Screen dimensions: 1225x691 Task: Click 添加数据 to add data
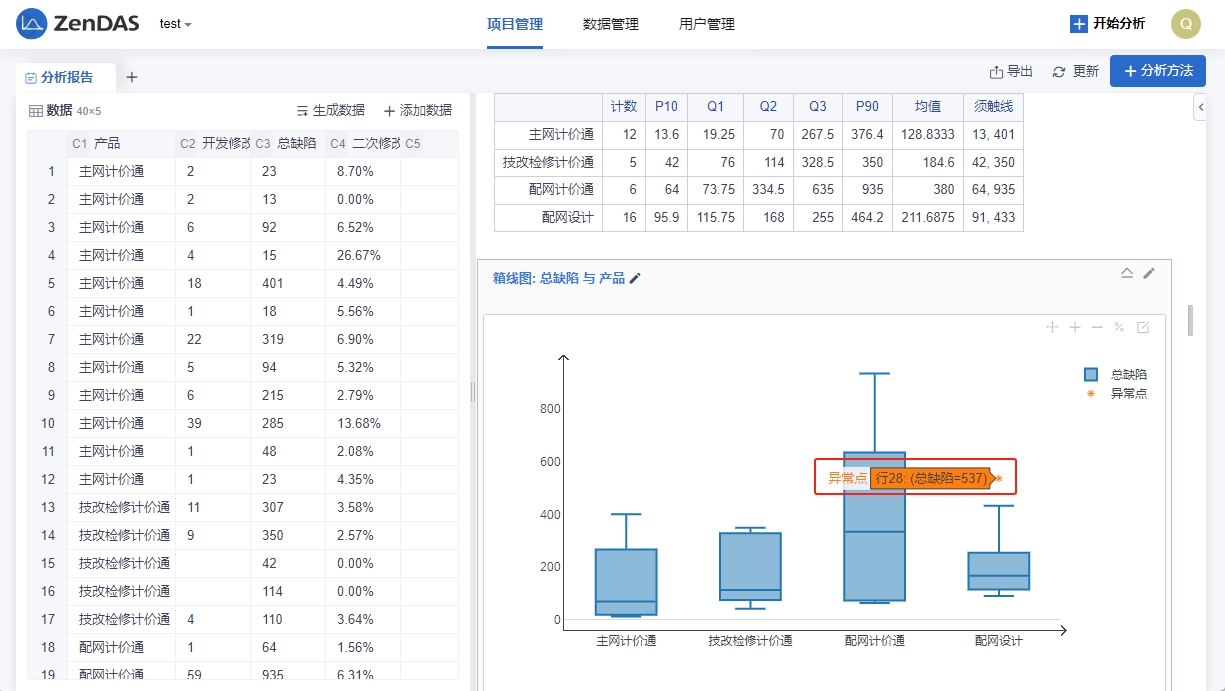(x=417, y=110)
